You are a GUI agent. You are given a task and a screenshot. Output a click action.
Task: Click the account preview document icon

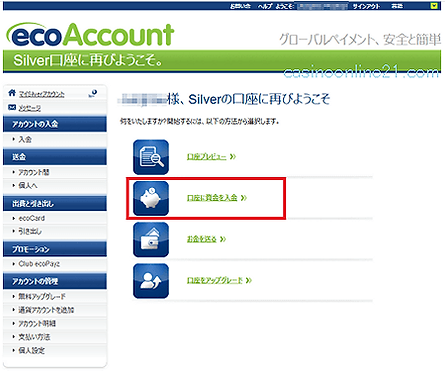pyautogui.click(x=151, y=157)
